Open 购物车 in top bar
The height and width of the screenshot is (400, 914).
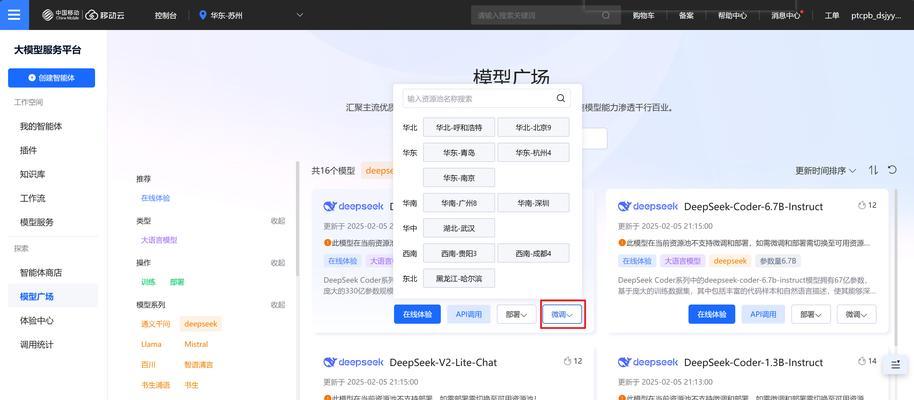click(643, 16)
